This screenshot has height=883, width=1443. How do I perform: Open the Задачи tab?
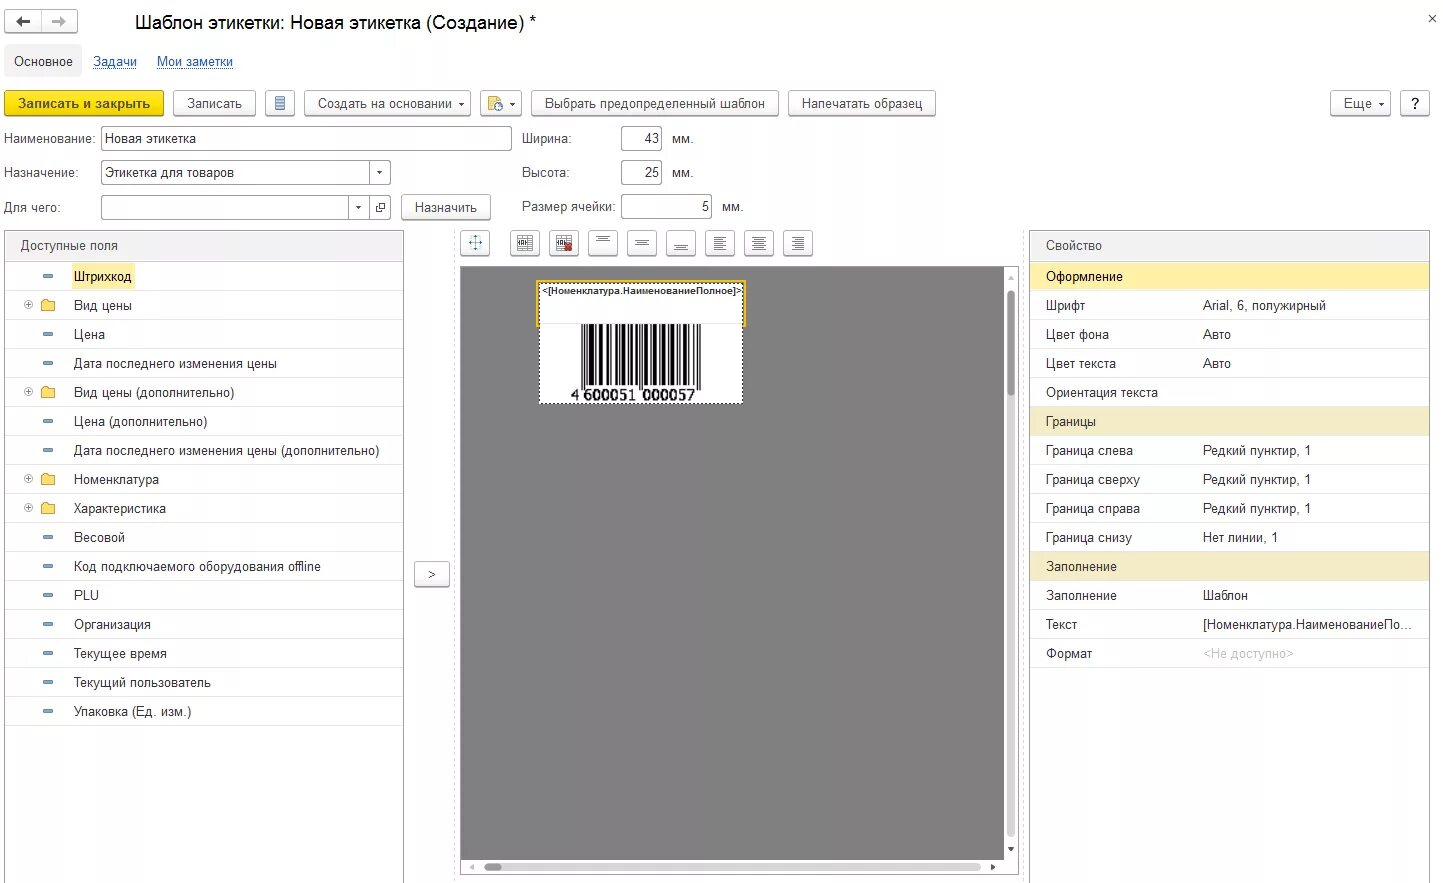coord(115,61)
